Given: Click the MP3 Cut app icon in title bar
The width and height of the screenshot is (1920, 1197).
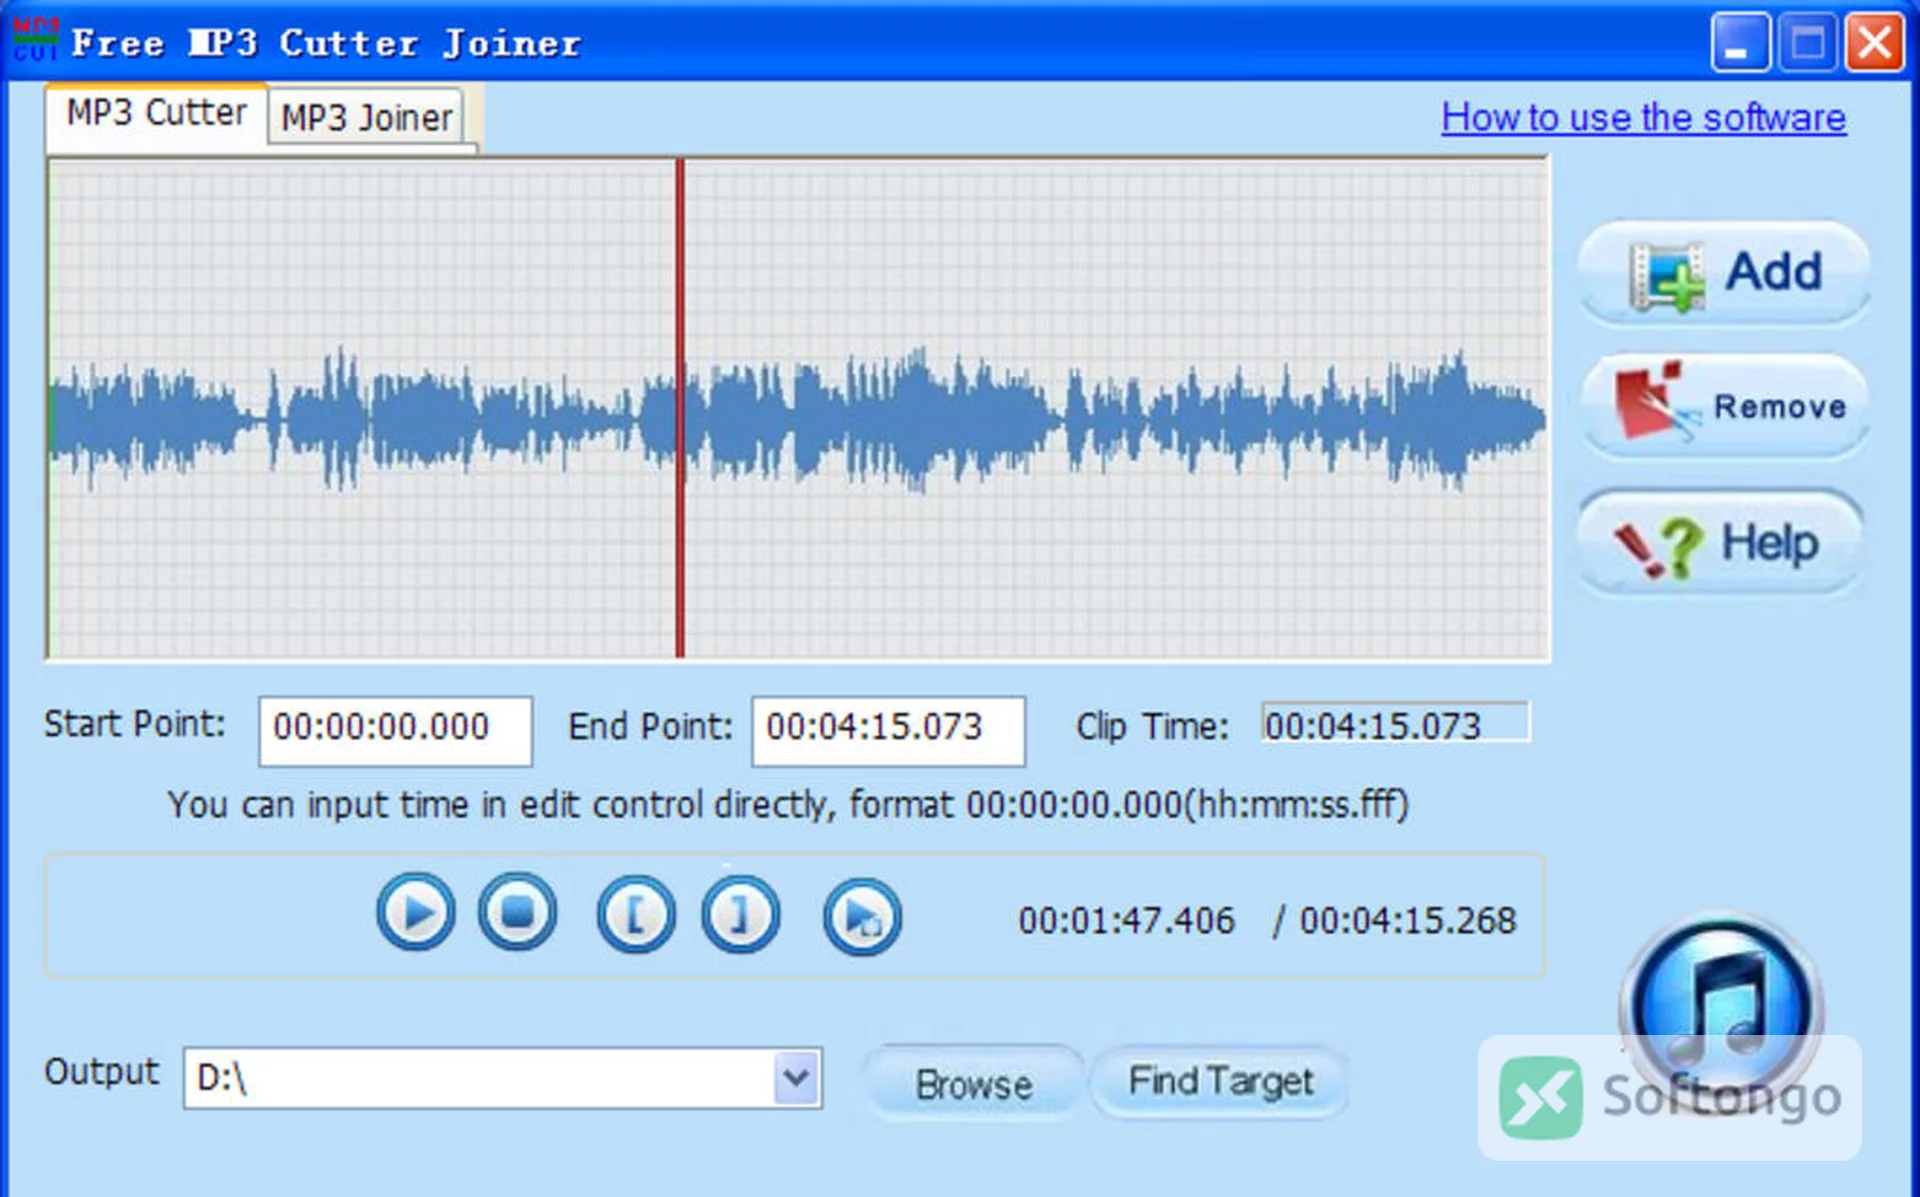Looking at the screenshot, I should click(x=36, y=40).
